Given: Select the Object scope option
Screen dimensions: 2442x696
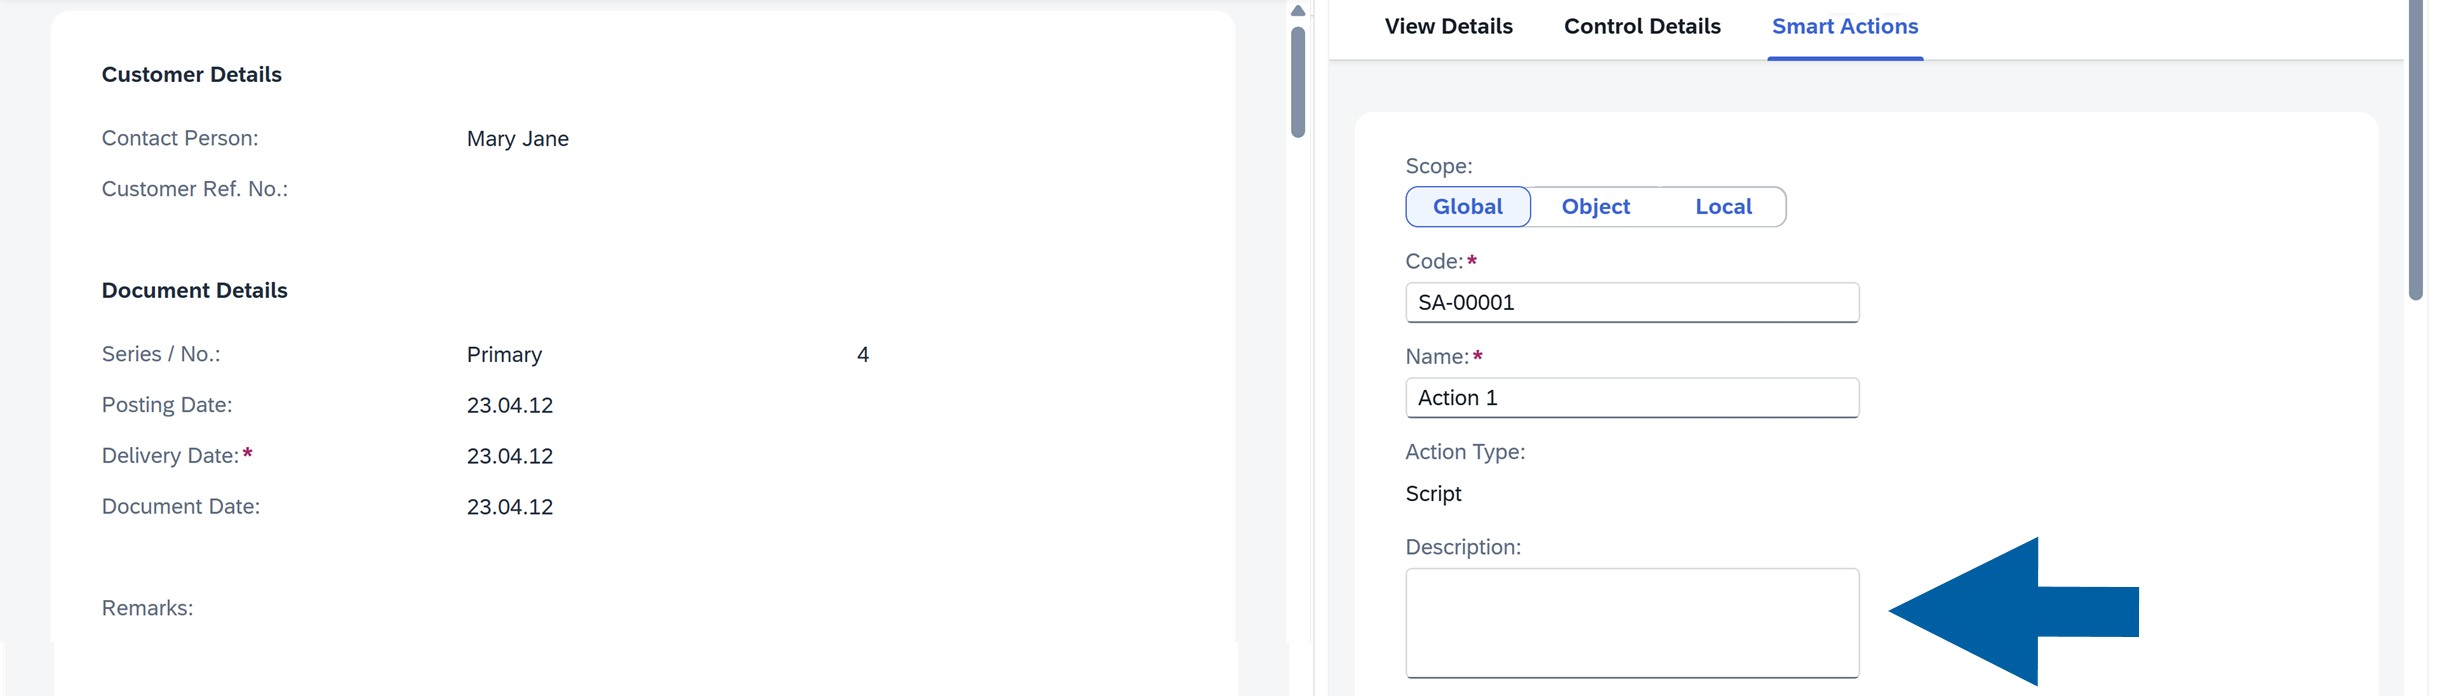Looking at the screenshot, I should (x=1595, y=207).
